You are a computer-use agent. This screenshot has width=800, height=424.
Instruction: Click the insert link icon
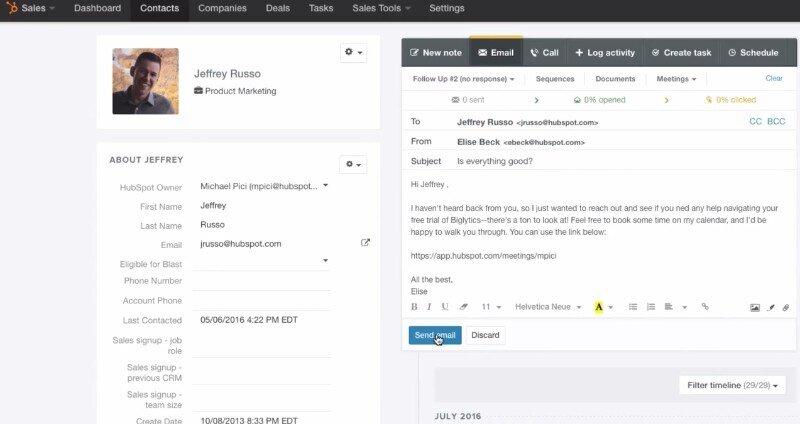(x=705, y=307)
